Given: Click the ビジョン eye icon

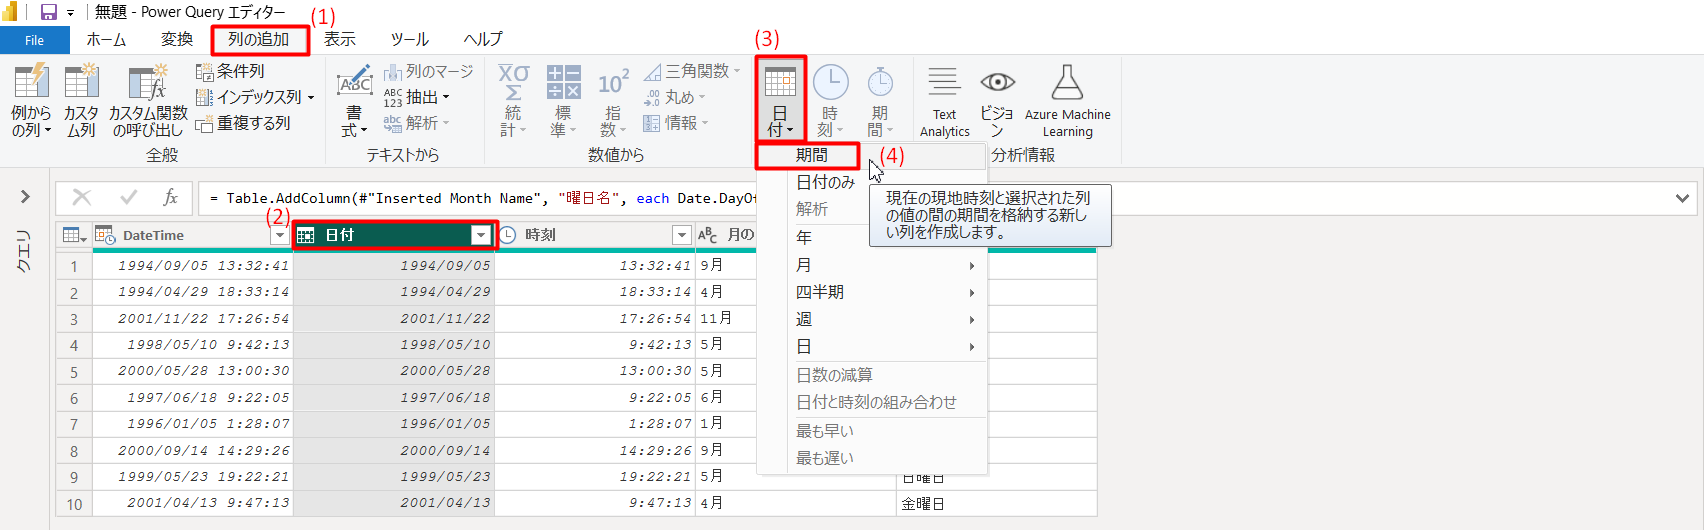Looking at the screenshot, I should coord(997,84).
